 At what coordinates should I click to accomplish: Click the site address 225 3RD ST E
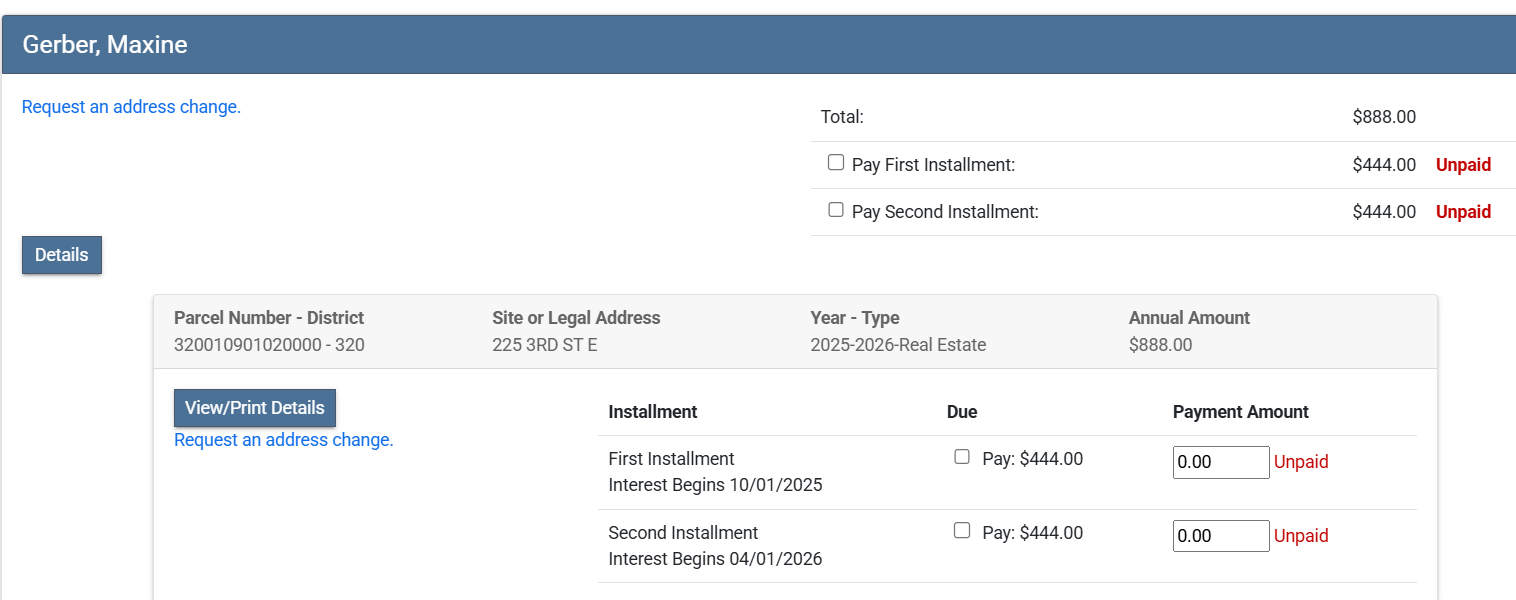click(545, 346)
